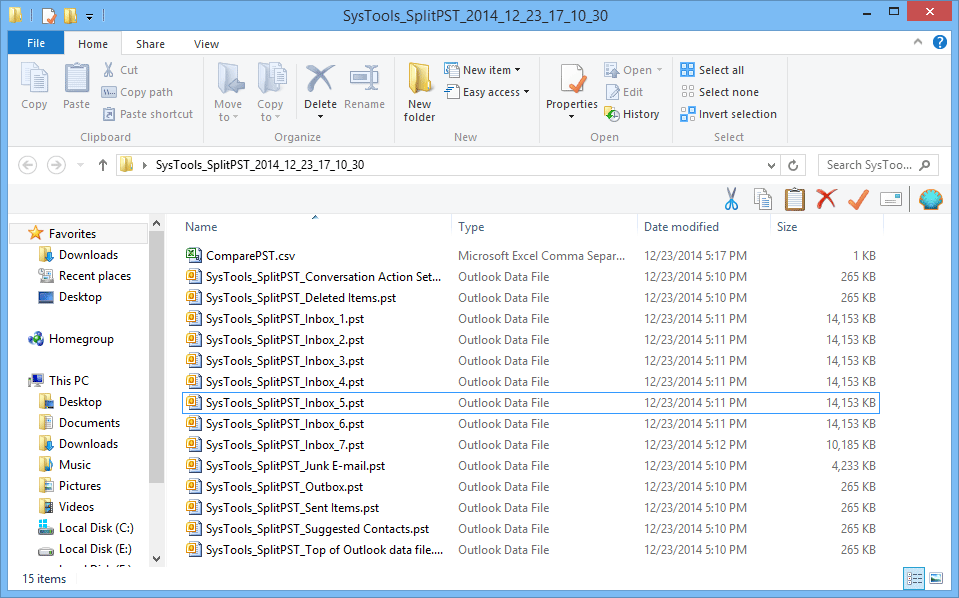The image size is (959, 598).
Task: Open the Recent locations dropdown arrow
Action: coord(80,165)
